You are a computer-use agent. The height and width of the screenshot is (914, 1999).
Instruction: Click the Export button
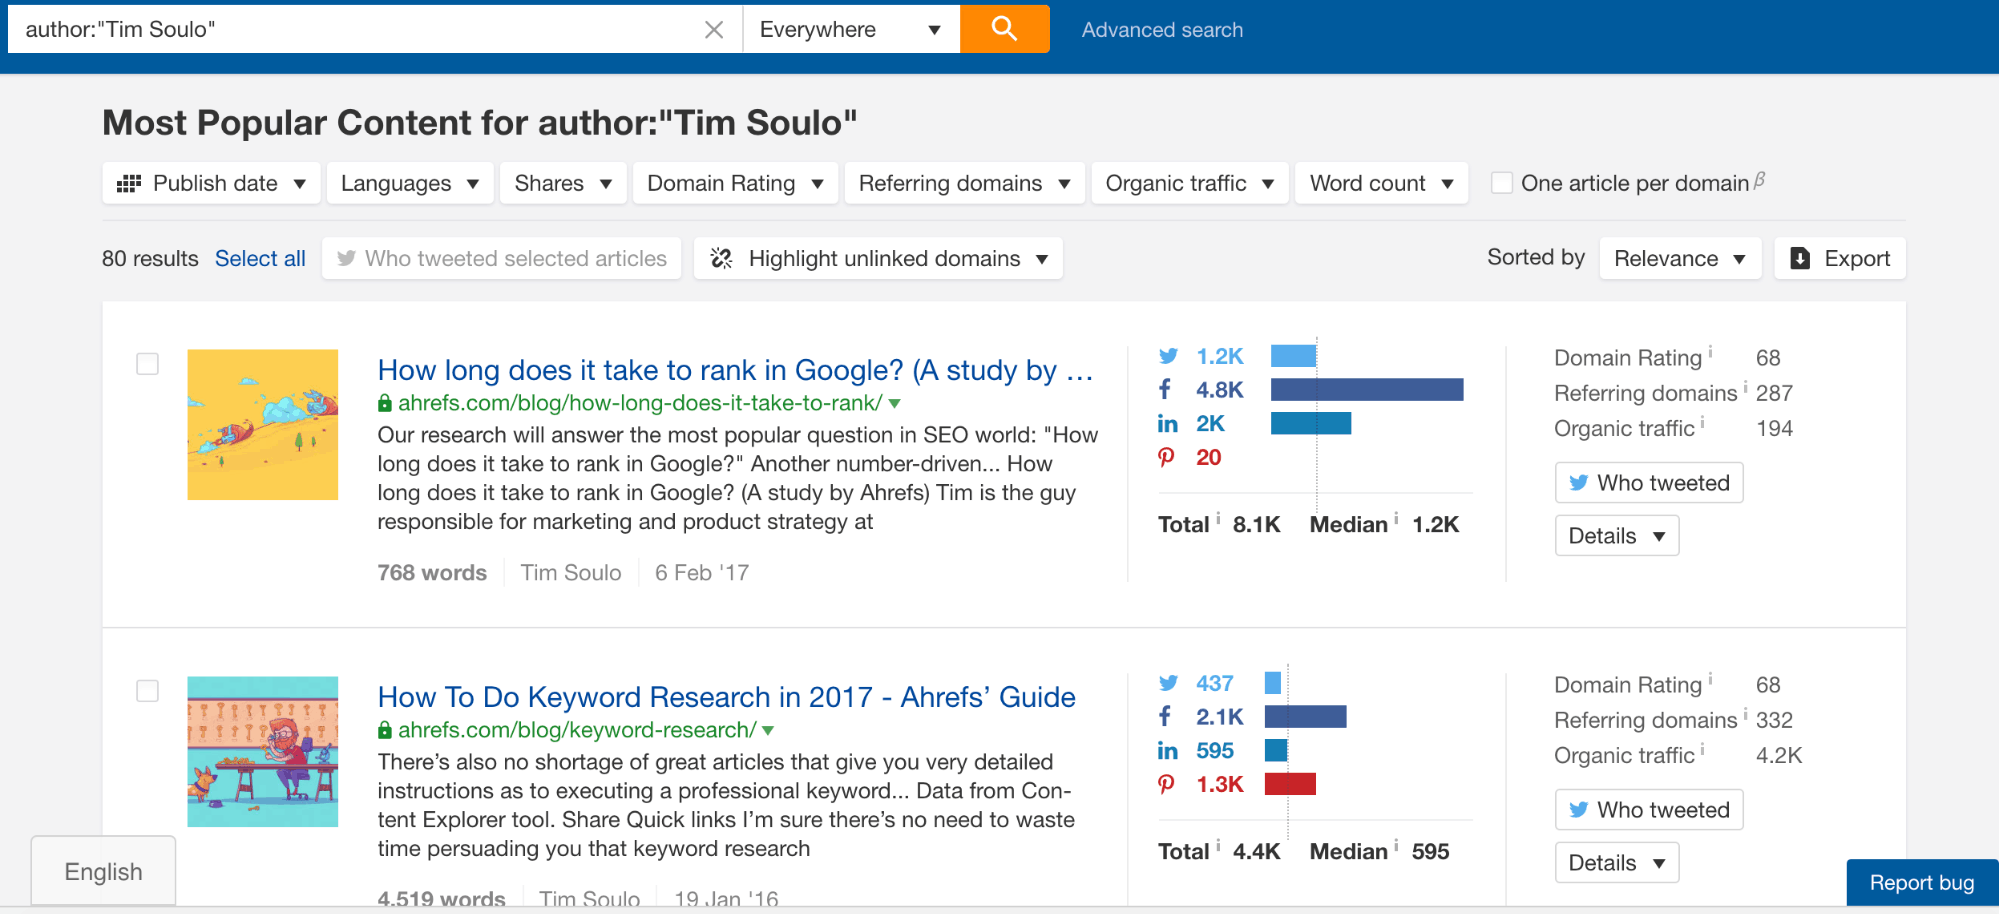[x=1840, y=258]
